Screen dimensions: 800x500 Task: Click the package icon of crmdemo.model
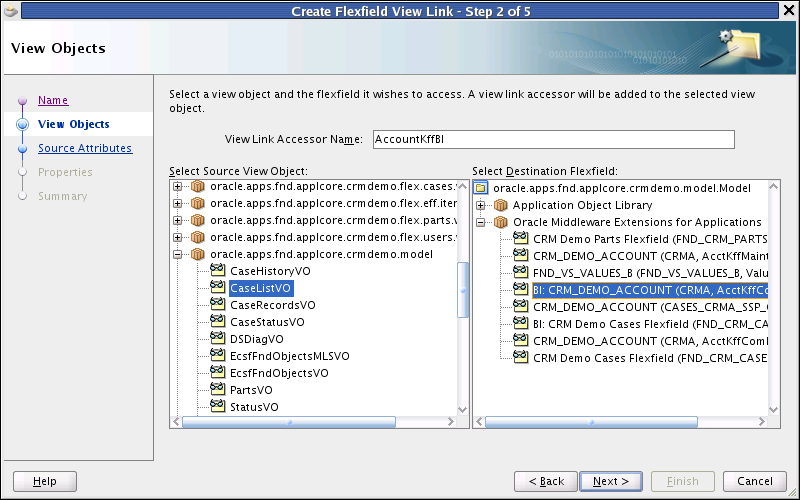pyautogui.click(x=197, y=254)
